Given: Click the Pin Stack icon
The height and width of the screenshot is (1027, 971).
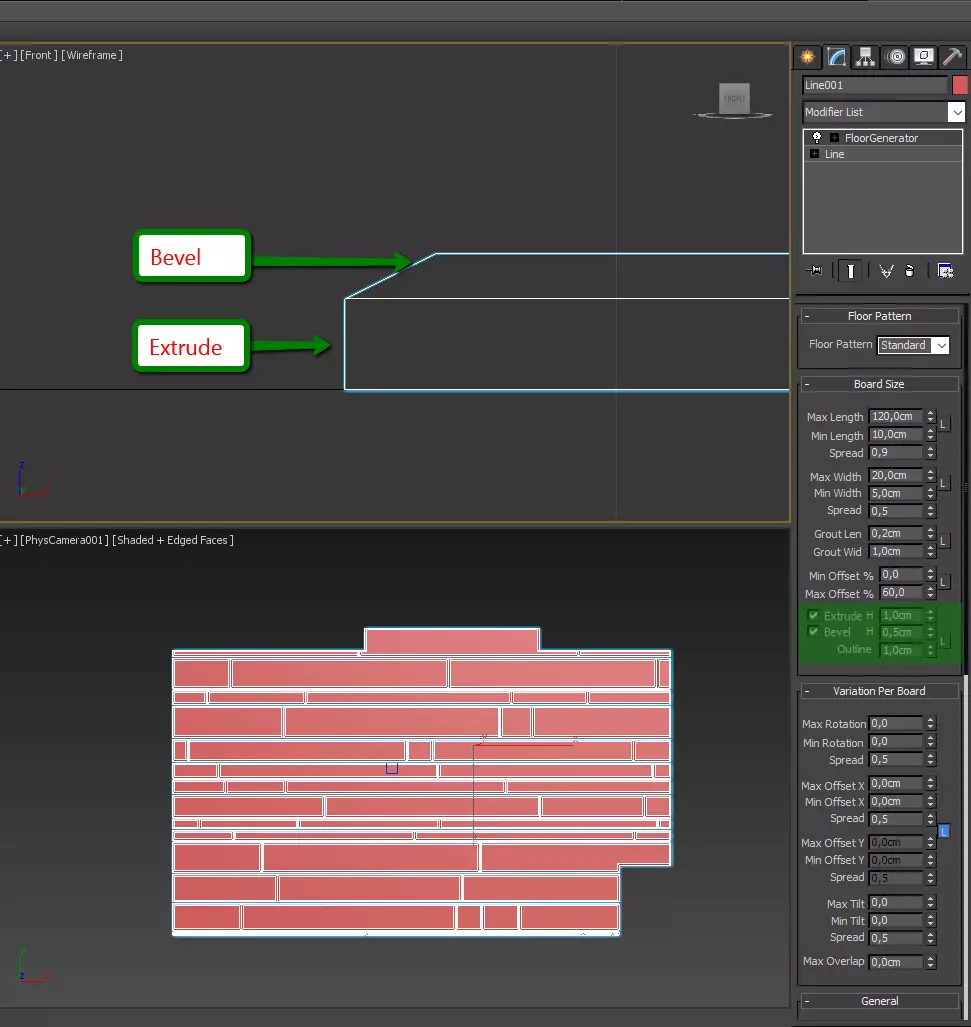Looking at the screenshot, I should [815, 271].
